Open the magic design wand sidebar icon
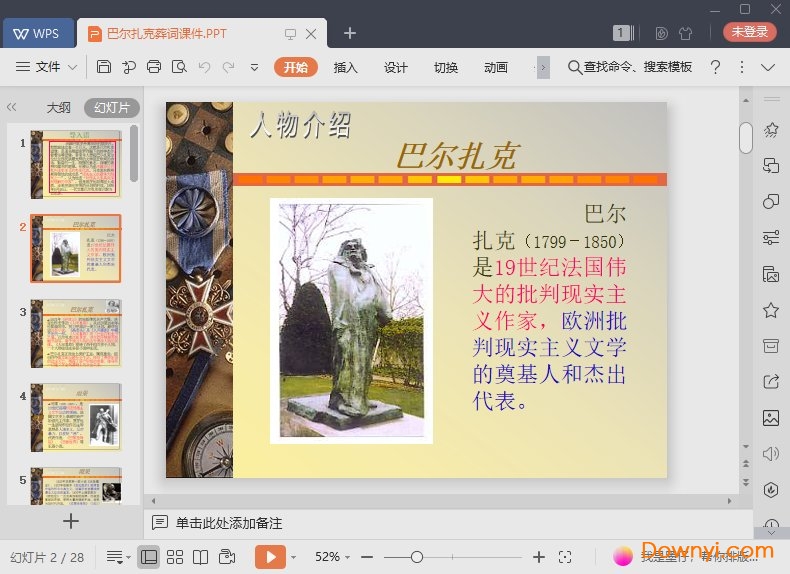The image size is (790, 574). 771,130
